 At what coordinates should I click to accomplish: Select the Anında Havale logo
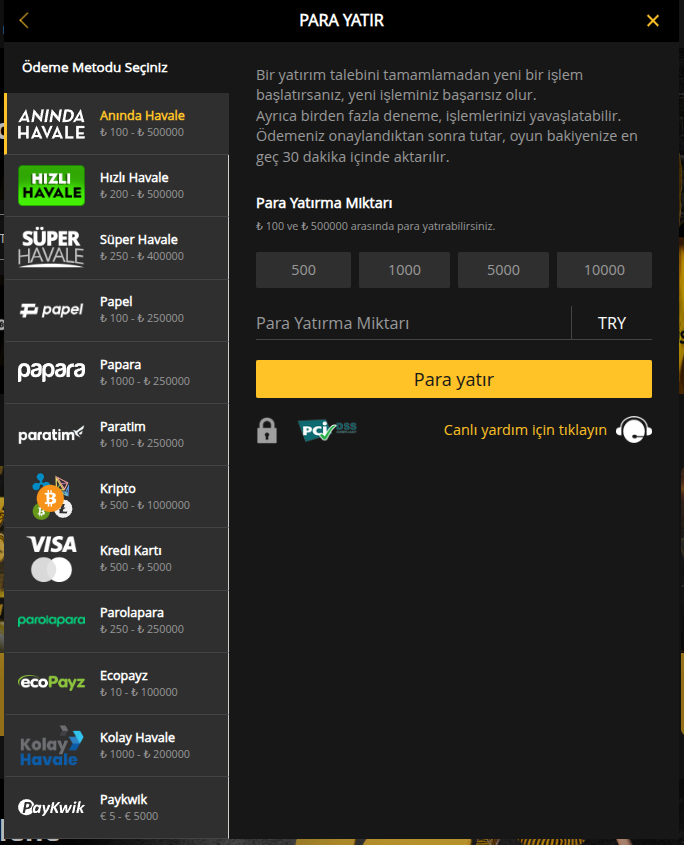point(51,124)
